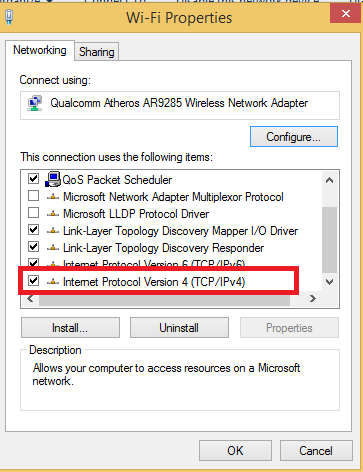Confirm changes with the OK button
363x472 pixels.
[x=235, y=451]
